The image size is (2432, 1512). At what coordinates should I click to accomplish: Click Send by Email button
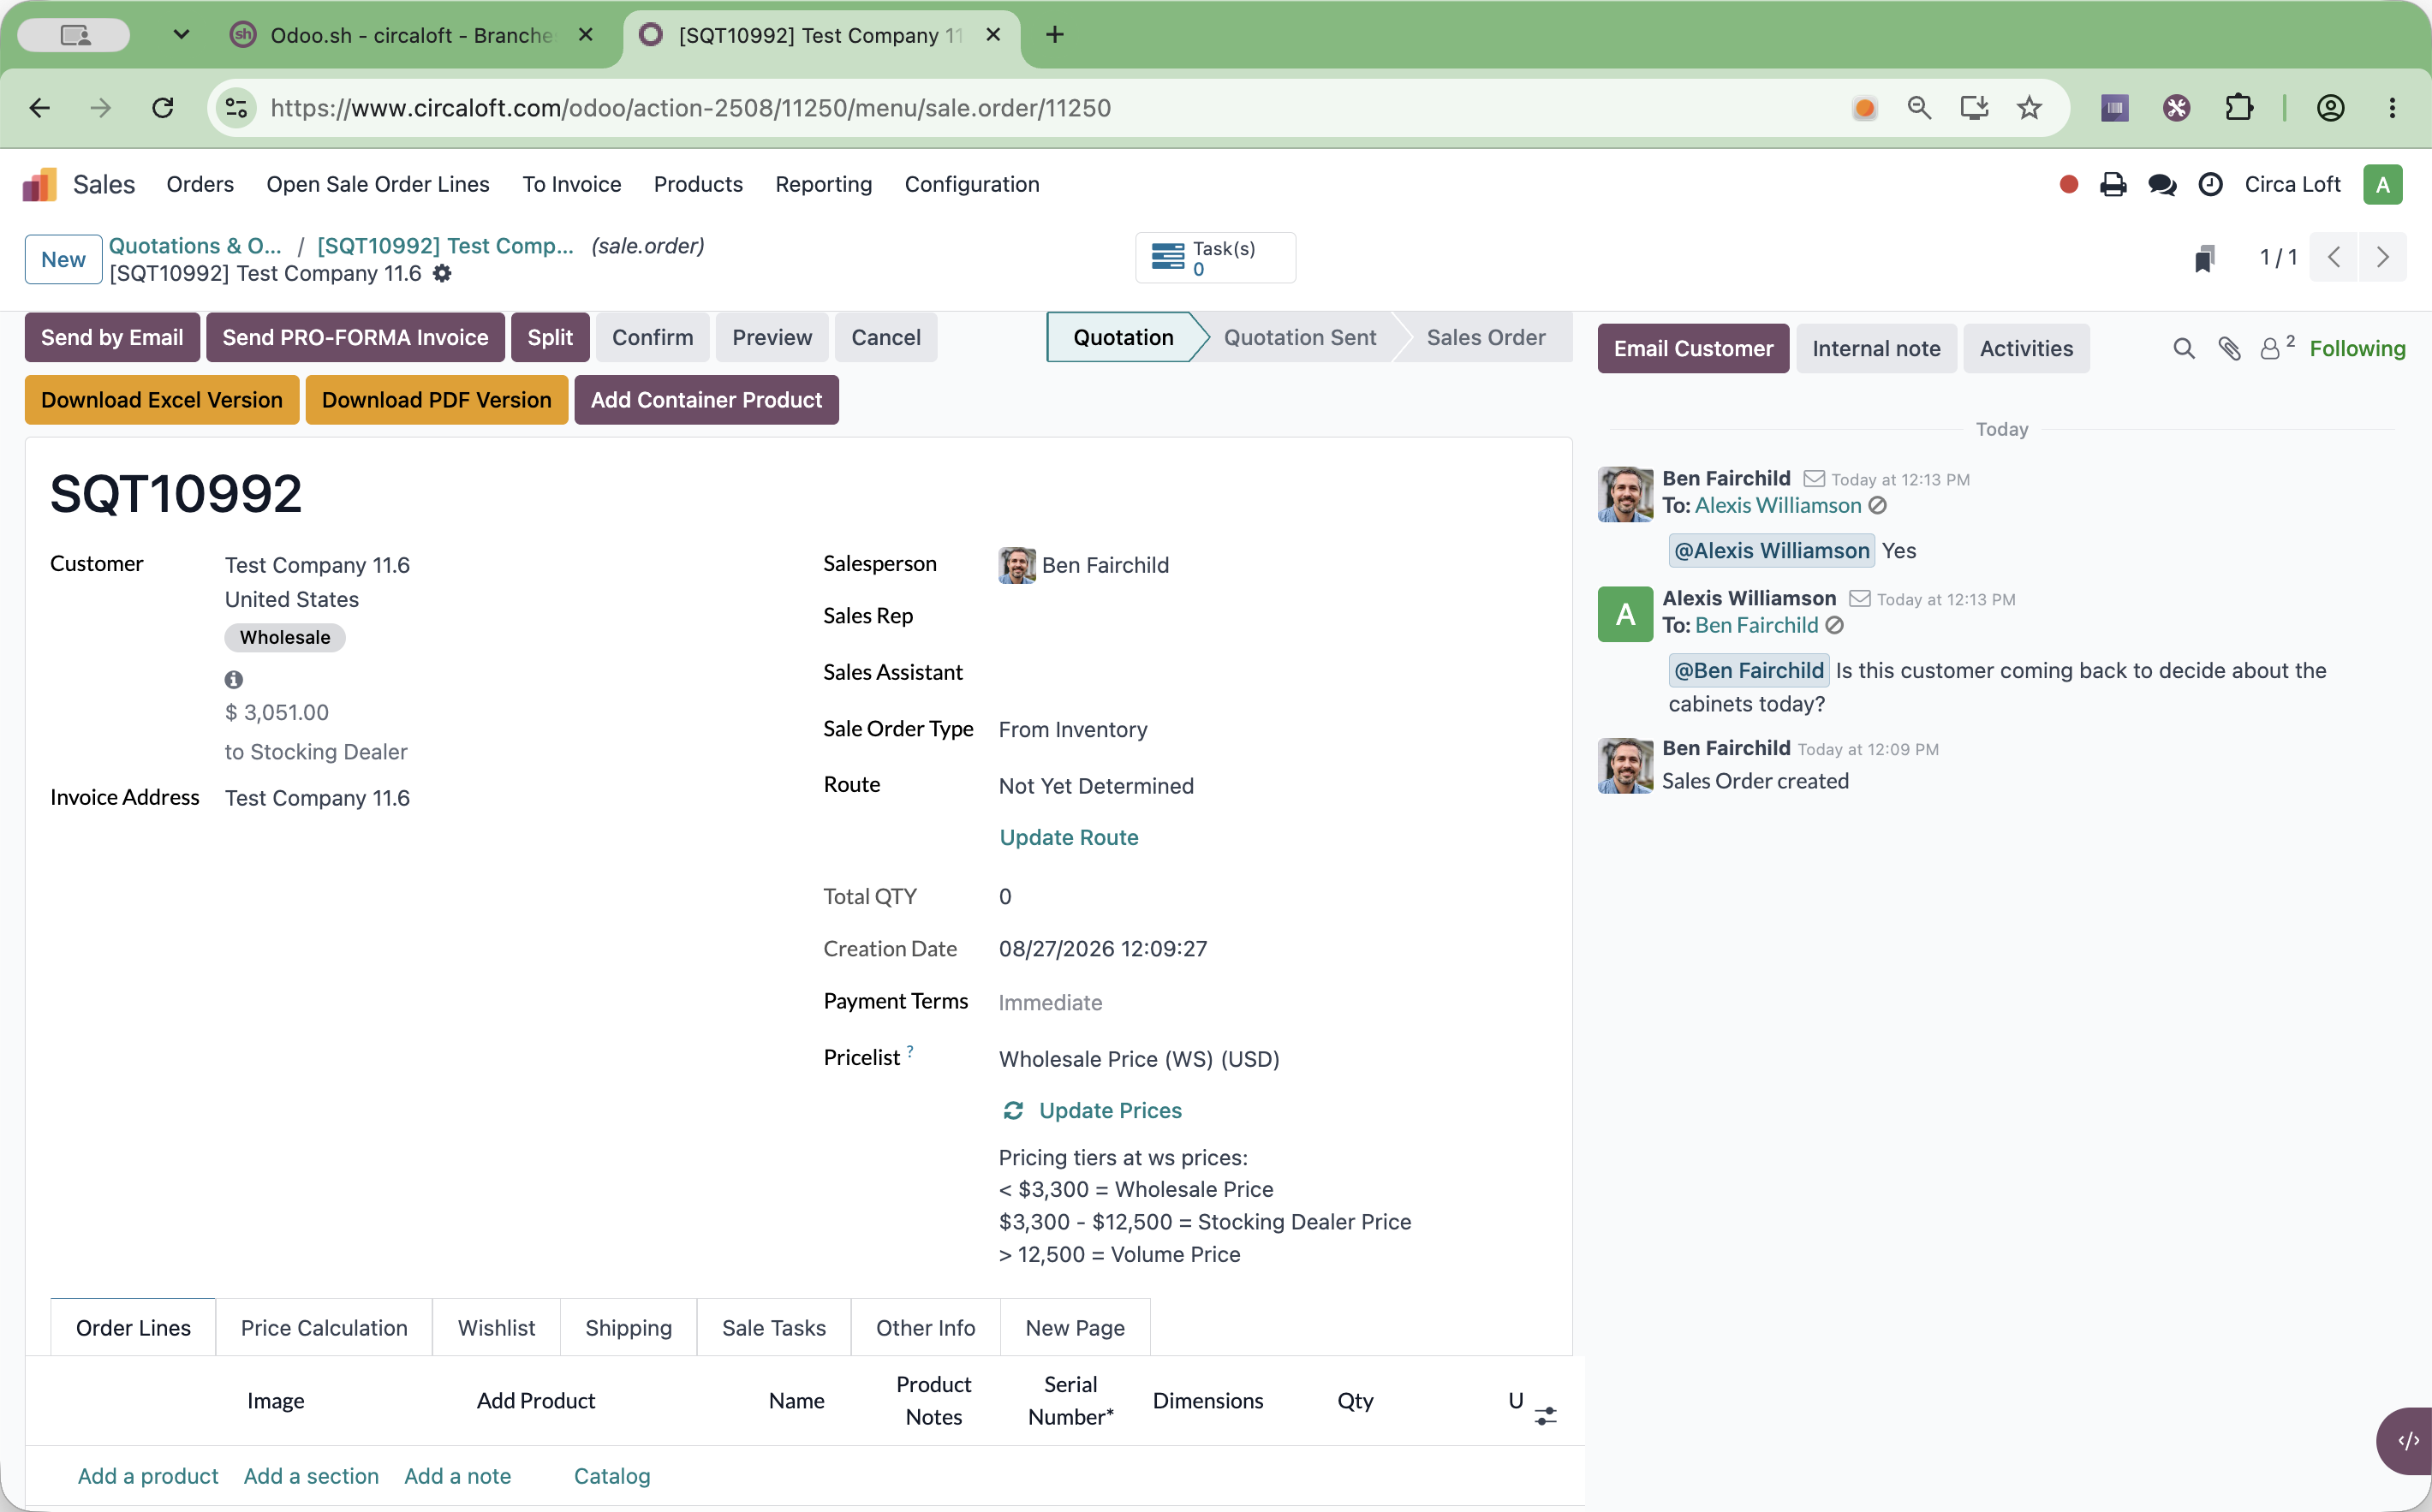112,337
